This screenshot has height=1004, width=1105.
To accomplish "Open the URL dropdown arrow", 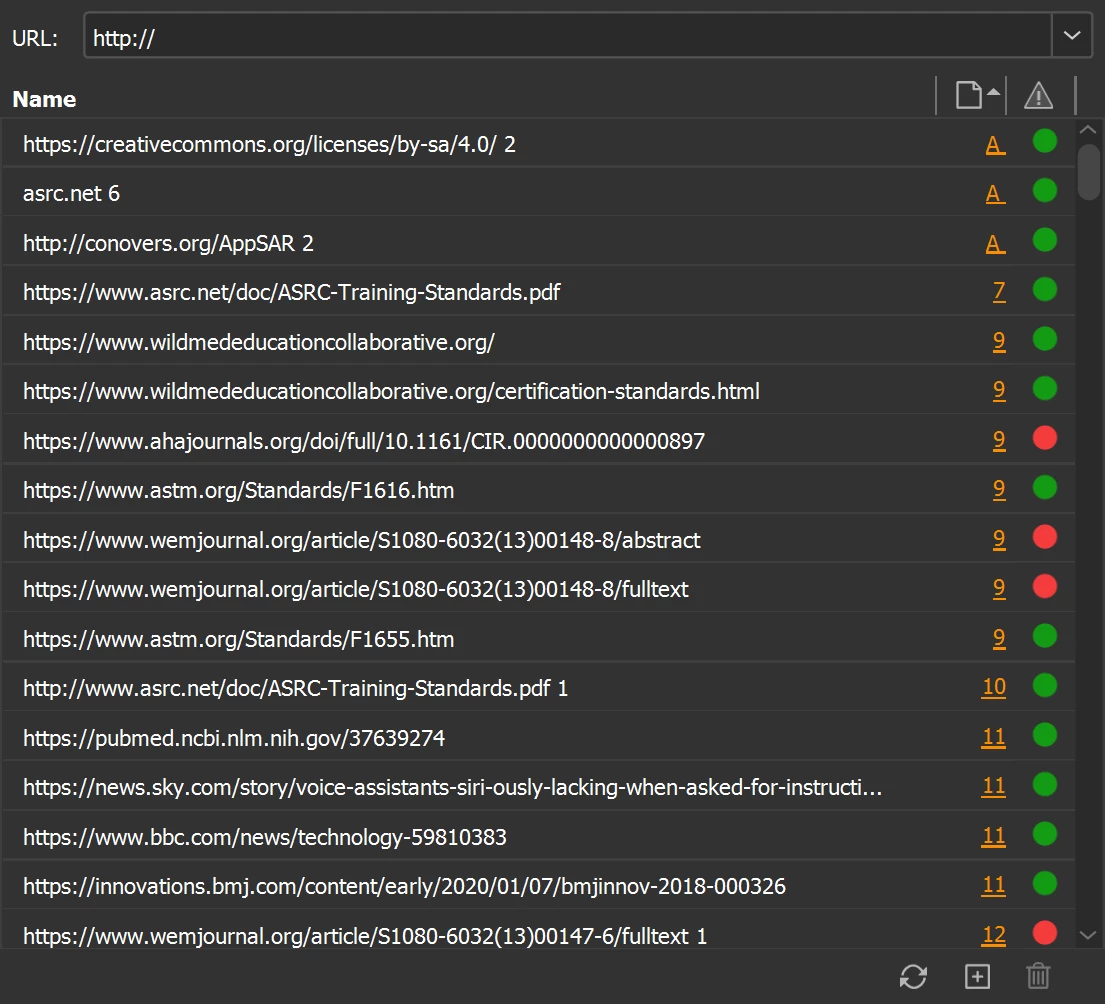I will coord(1072,35).
